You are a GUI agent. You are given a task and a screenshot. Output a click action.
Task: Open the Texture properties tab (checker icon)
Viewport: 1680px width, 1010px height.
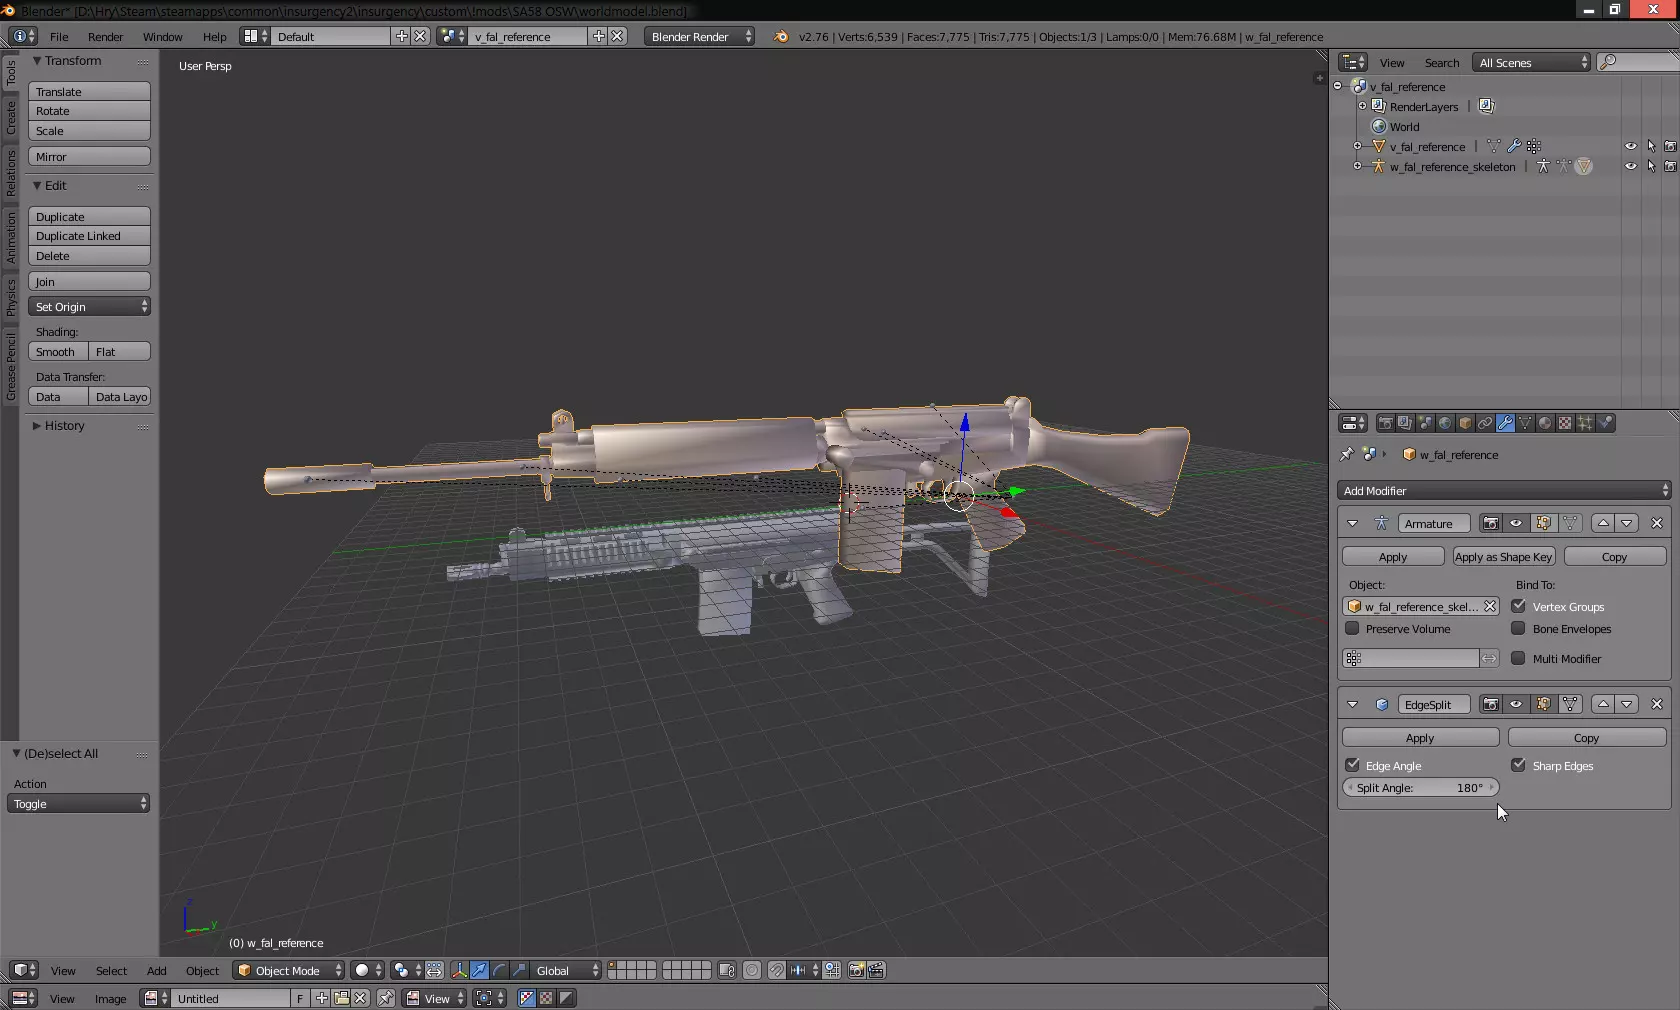pyautogui.click(x=1565, y=423)
